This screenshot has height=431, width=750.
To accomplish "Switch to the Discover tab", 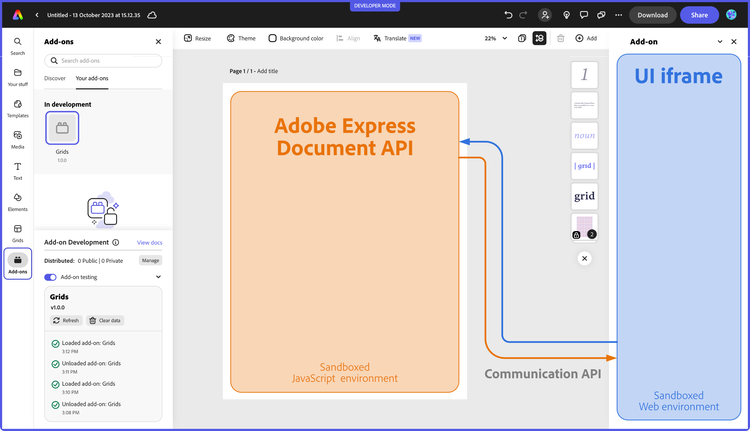I will [x=55, y=78].
